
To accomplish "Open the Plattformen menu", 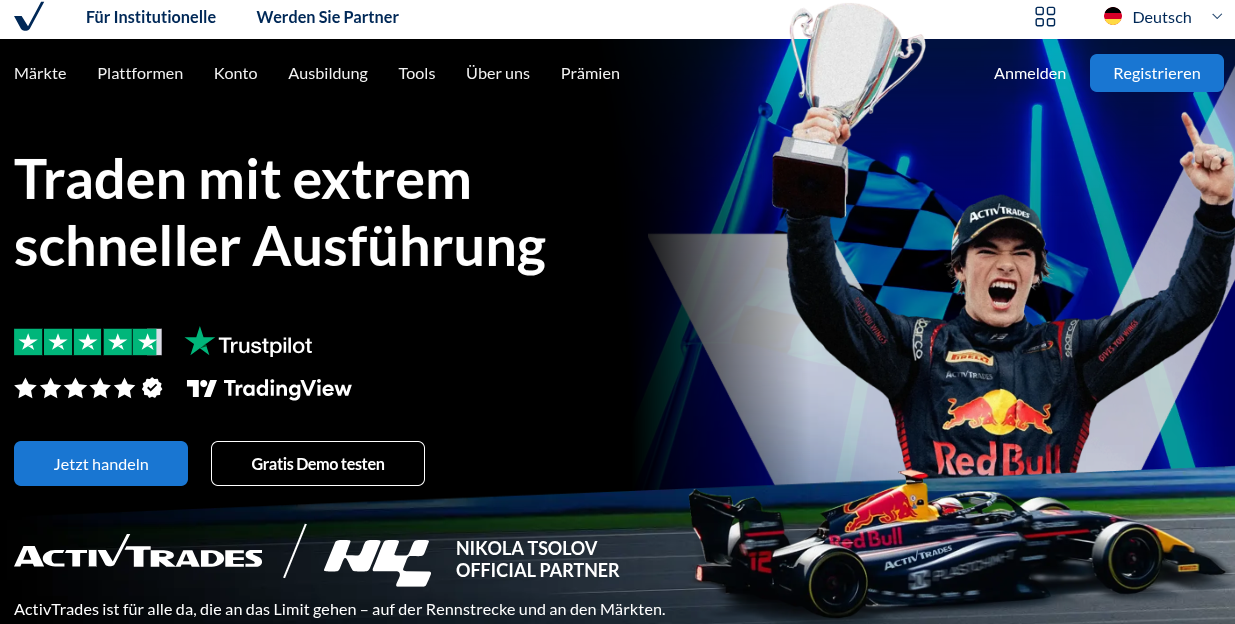I will pos(140,73).
